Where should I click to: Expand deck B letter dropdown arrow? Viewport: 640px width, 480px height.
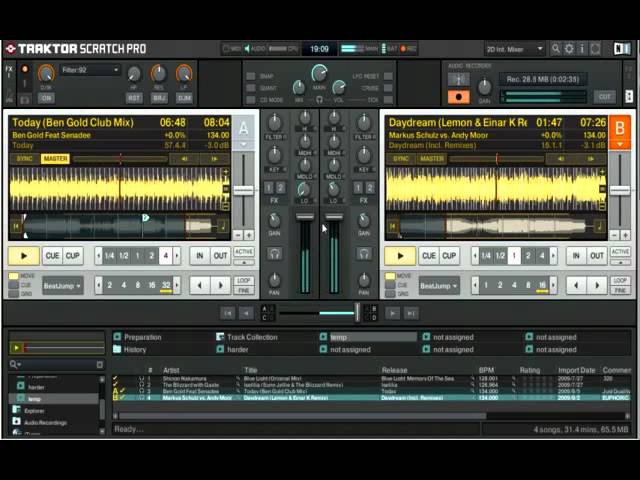point(620,144)
